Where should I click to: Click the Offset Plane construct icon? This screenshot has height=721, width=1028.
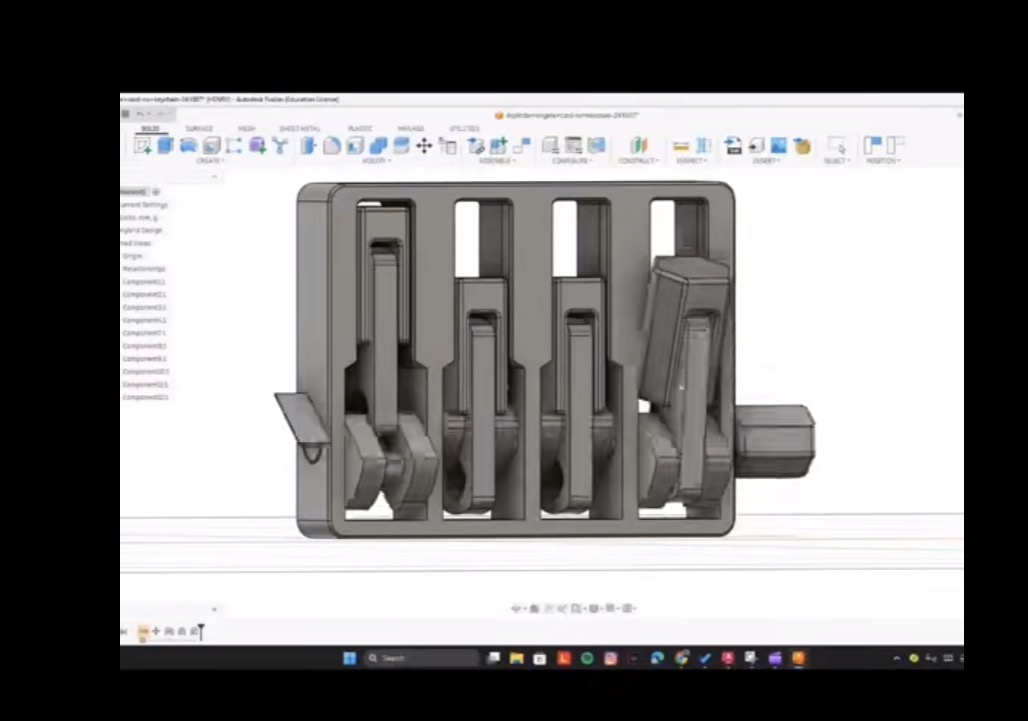639,145
